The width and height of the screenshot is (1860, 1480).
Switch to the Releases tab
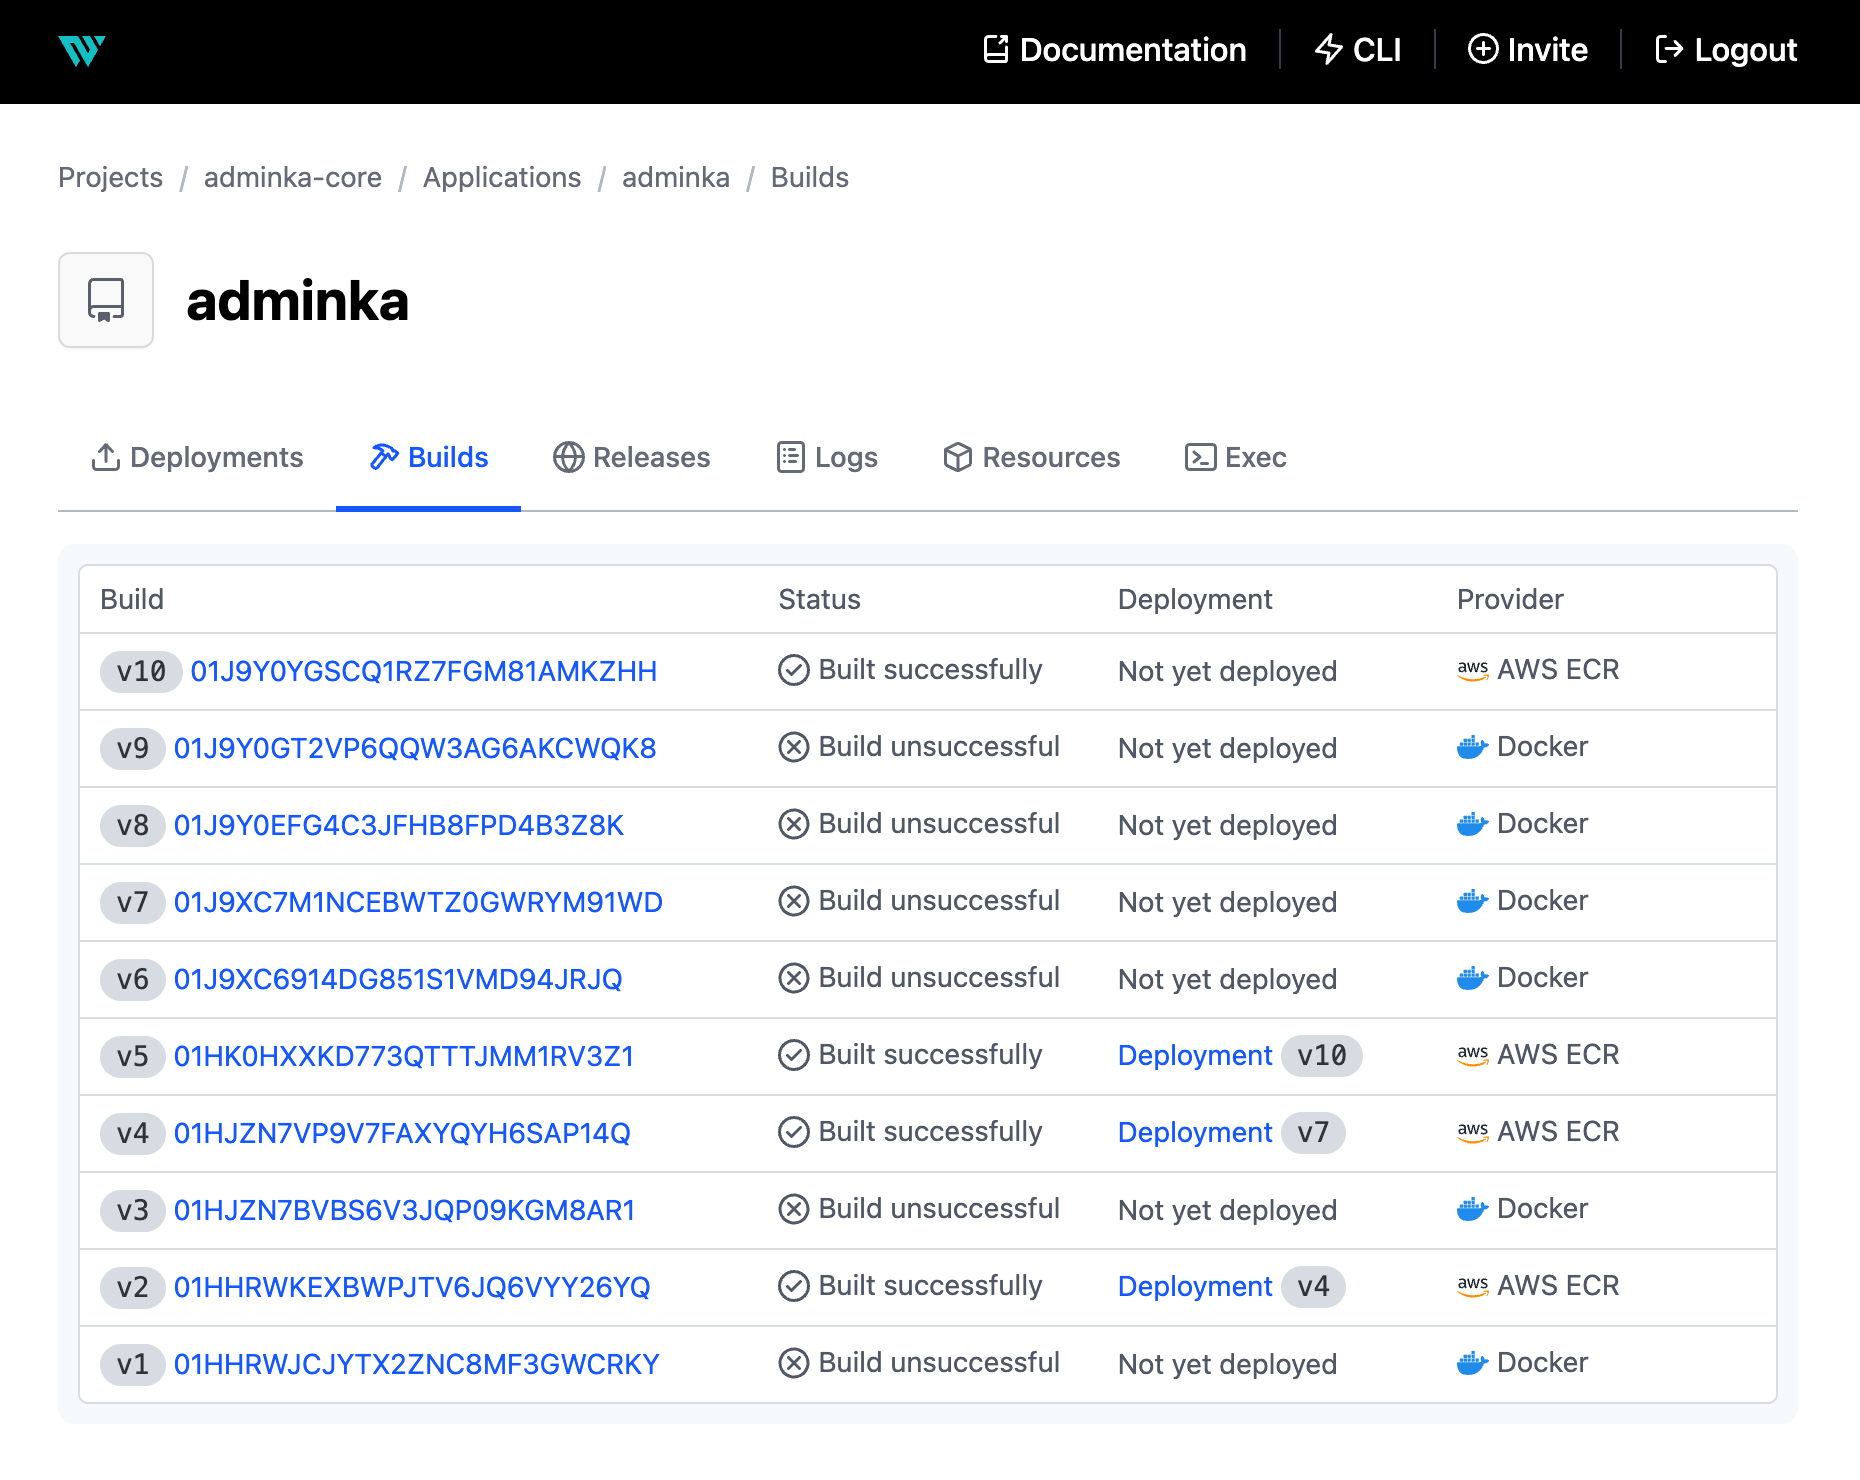pos(631,457)
